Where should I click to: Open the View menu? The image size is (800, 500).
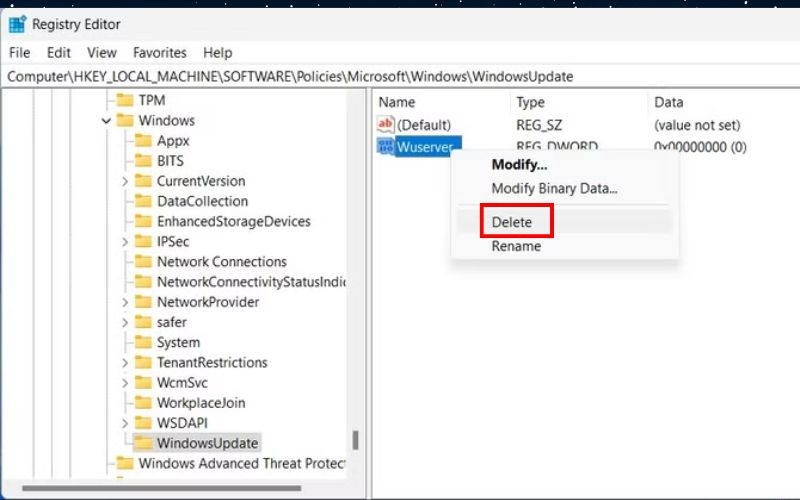pos(102,53)
